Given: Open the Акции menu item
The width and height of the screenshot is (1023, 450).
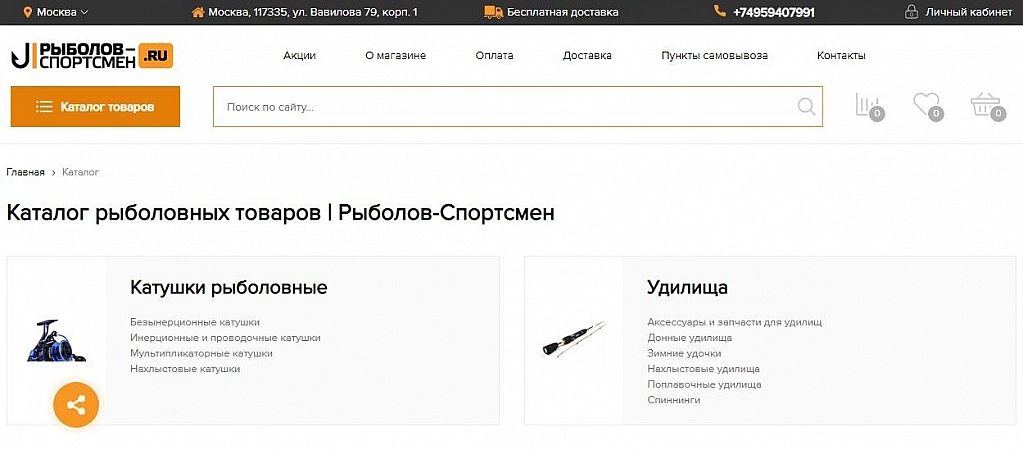Looking at the screenshot, I should [299, 56].
